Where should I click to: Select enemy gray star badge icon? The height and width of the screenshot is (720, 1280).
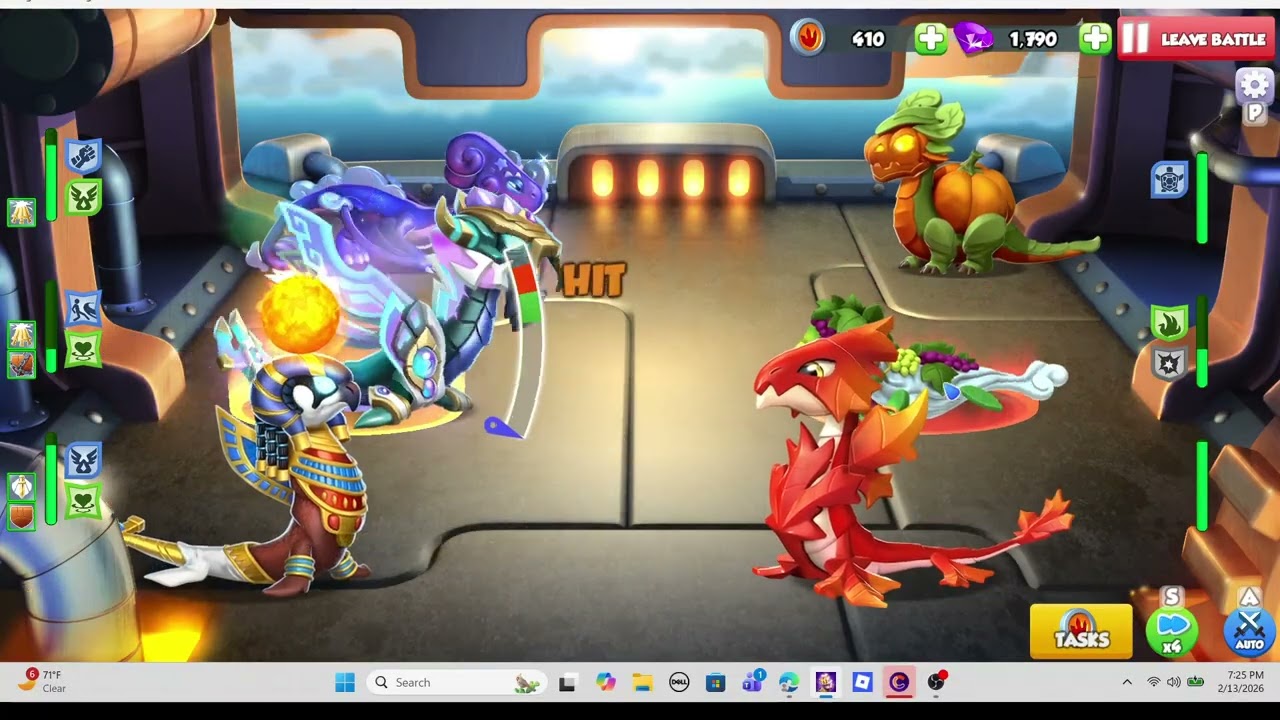click(x=1169, y=363)
